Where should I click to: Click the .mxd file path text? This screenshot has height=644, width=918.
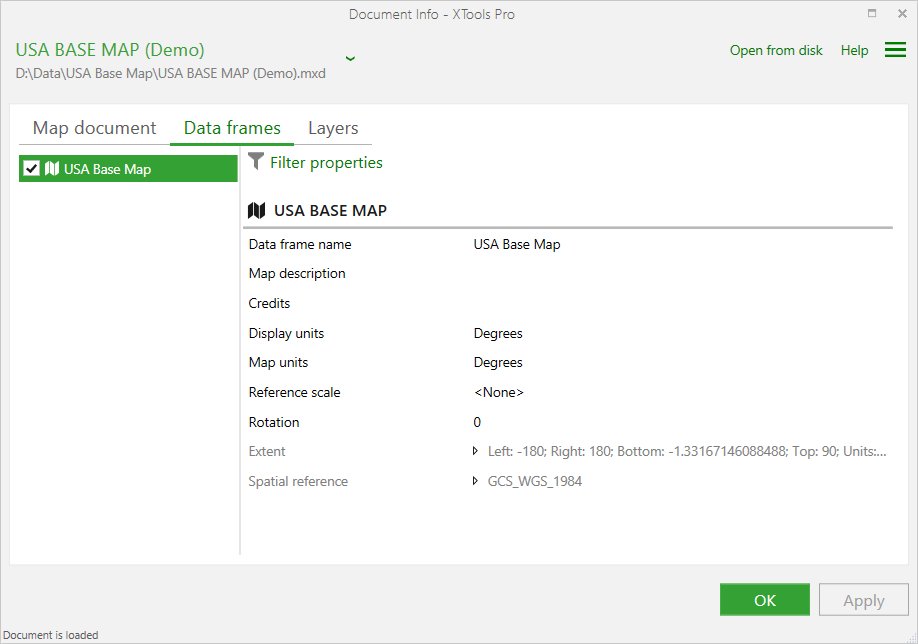coord(170,74)
